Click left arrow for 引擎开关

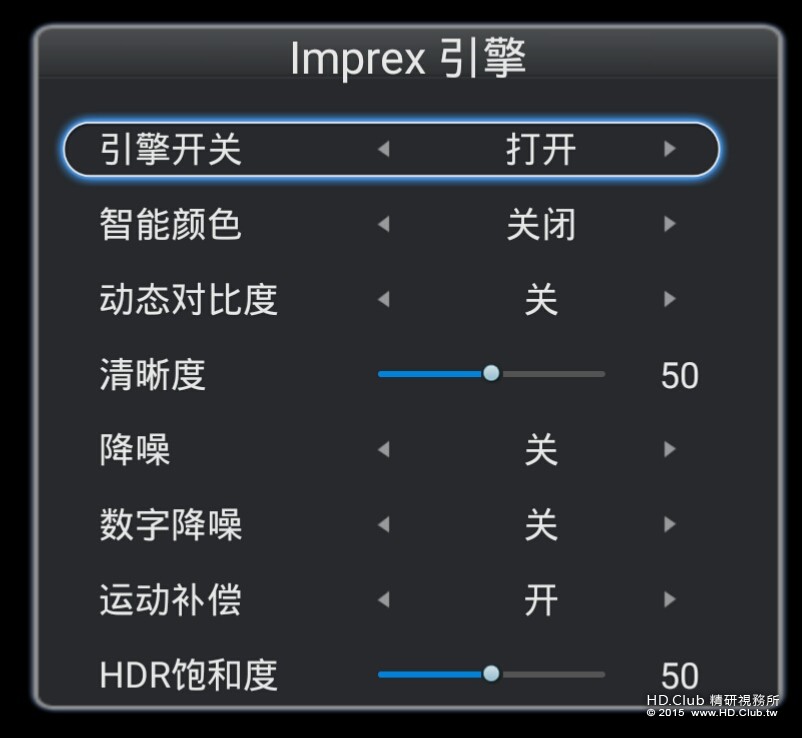383,150
